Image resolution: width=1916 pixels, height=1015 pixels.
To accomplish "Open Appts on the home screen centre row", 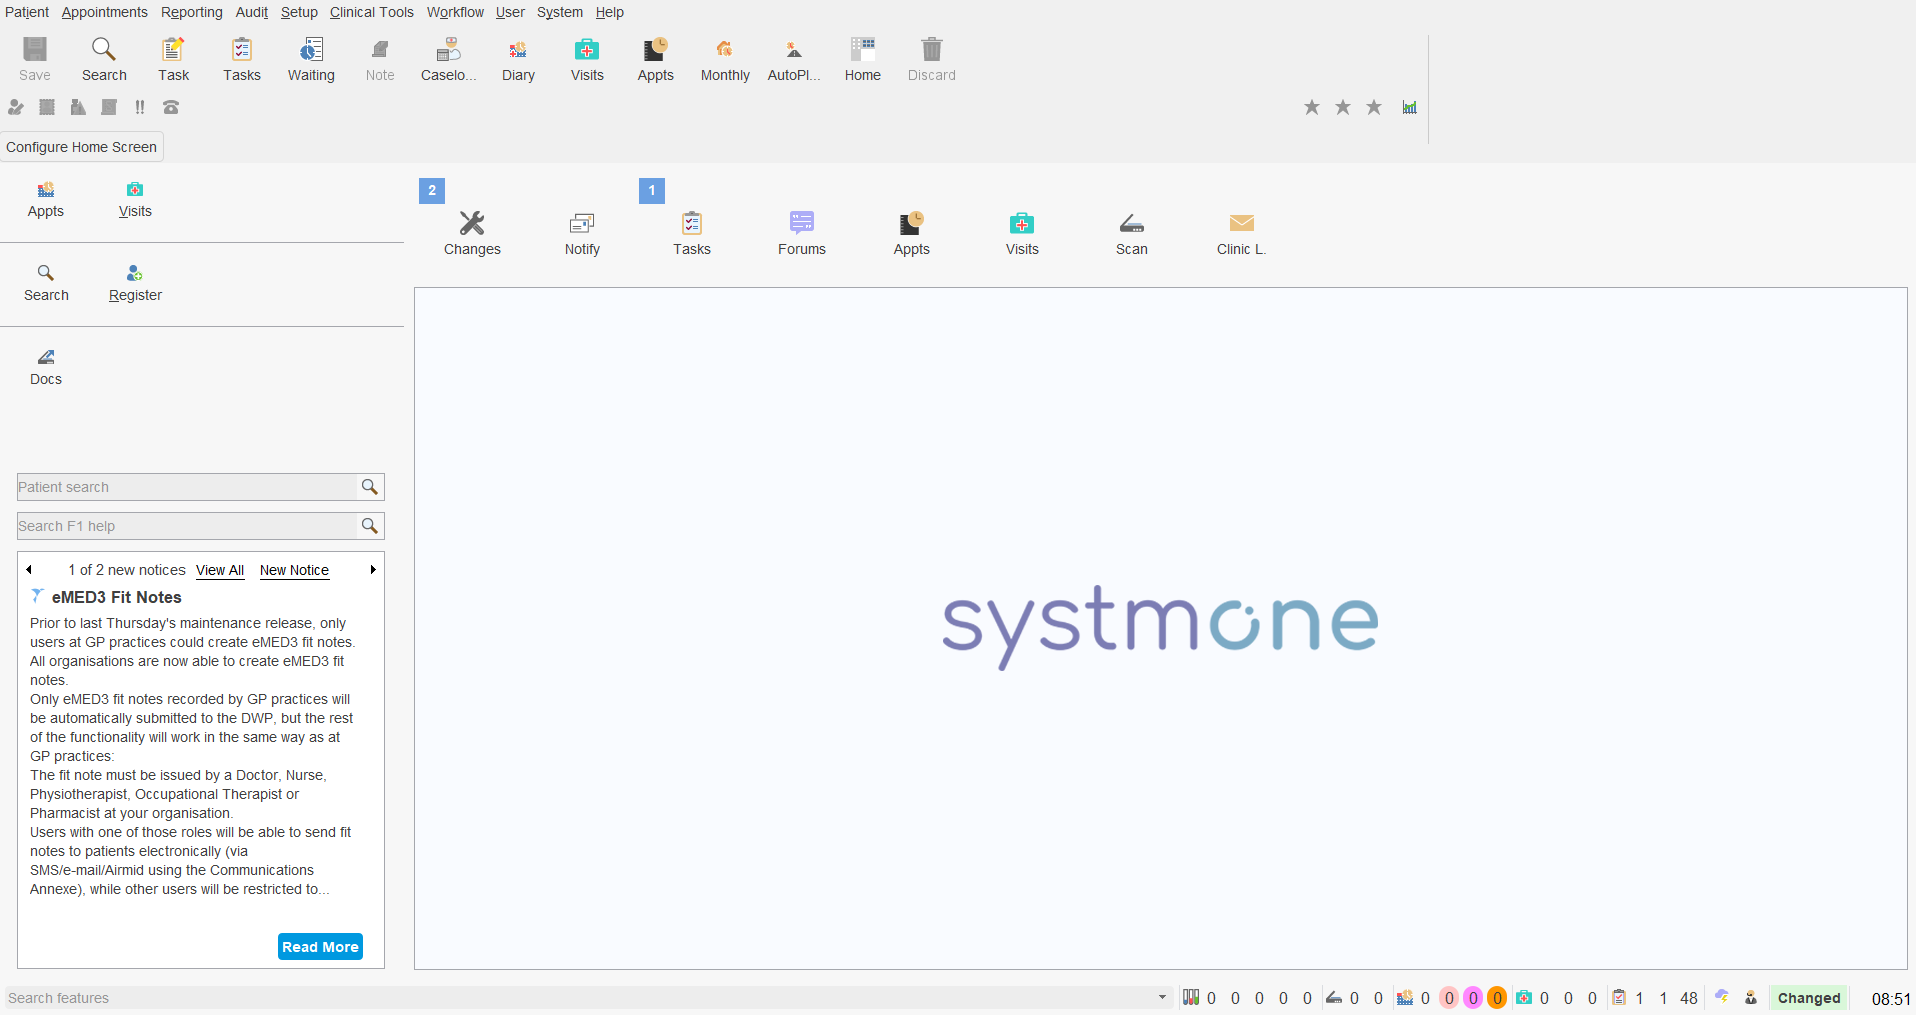I will (x=912, y=234).
